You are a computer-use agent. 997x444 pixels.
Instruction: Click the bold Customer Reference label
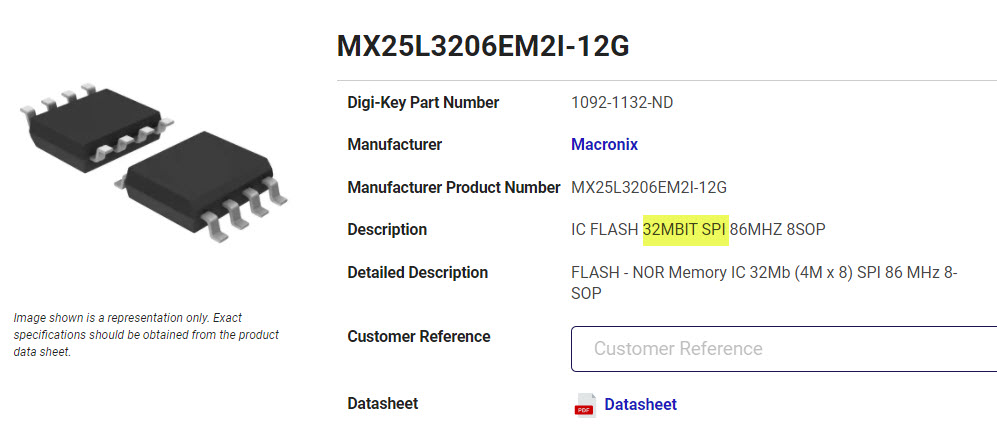pos(418,336)
